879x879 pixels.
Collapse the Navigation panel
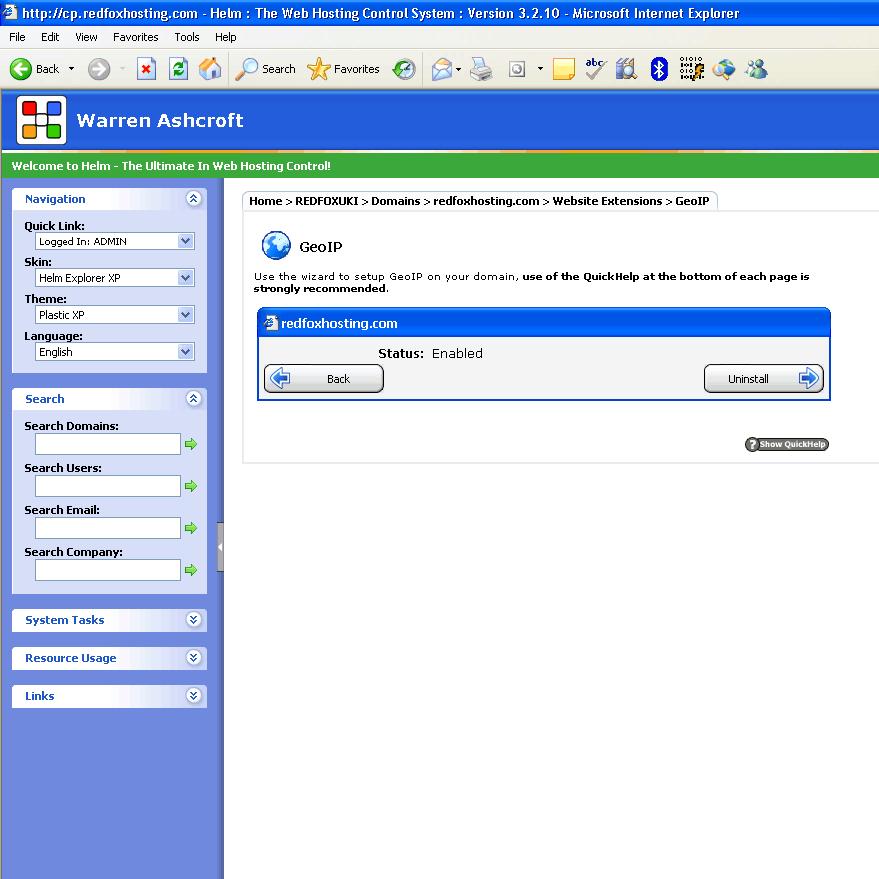(193, 198)
